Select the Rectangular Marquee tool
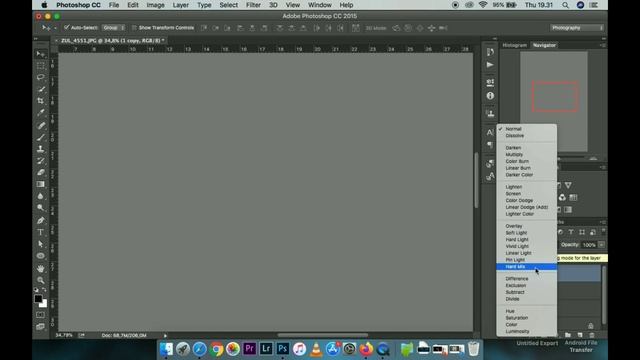640x360 pixels. (x=40, y=66)
